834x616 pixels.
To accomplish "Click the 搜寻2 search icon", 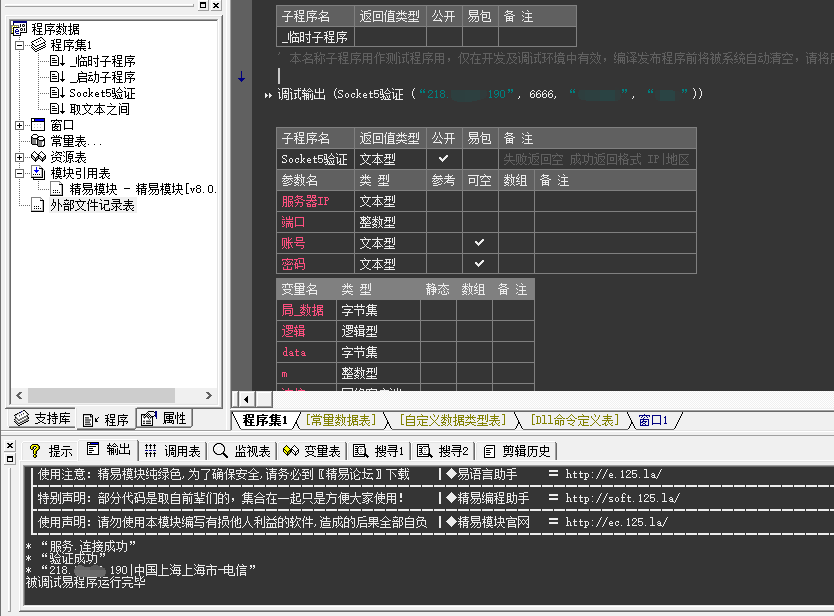I will point(424,451).
